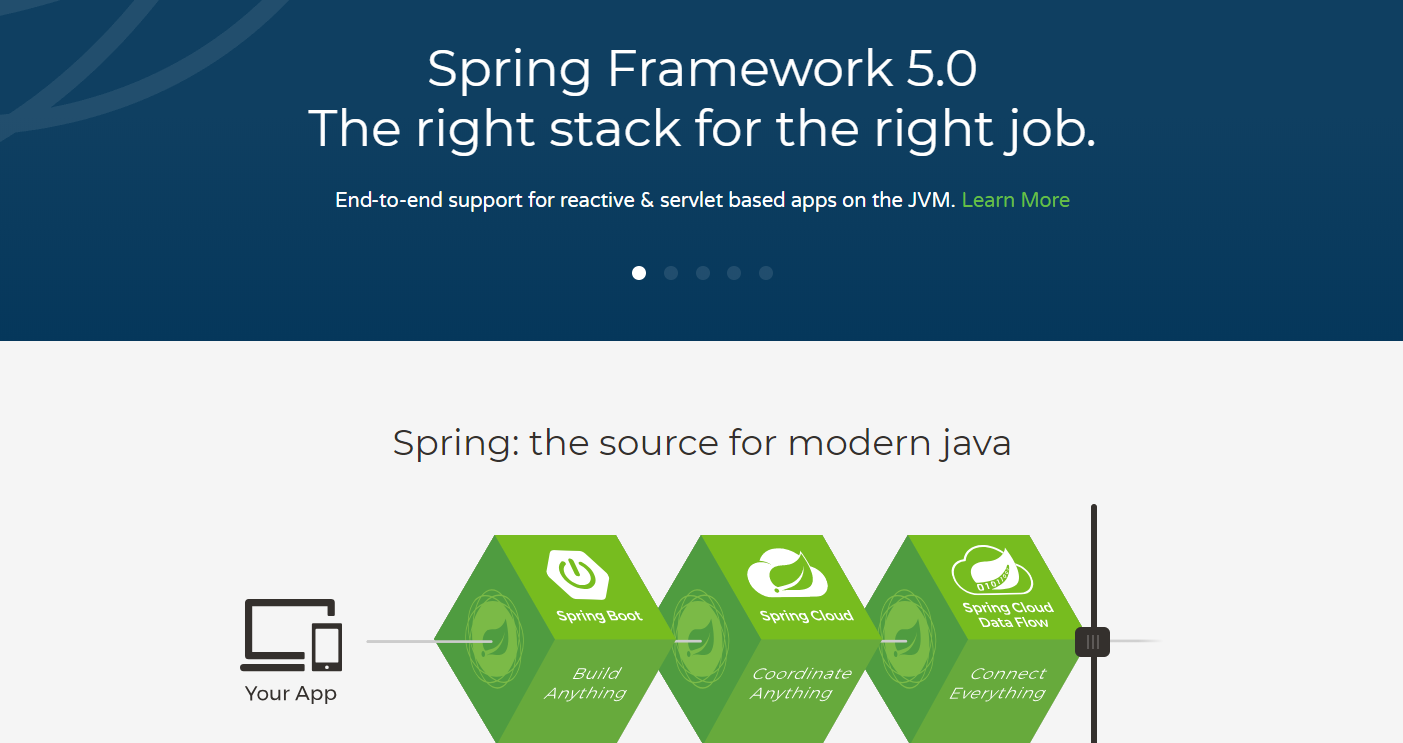Click the Spring Framework 5.0 headline
This screenshot has width=1403, height=743.
pyautogui.click(x=702, y=68)
